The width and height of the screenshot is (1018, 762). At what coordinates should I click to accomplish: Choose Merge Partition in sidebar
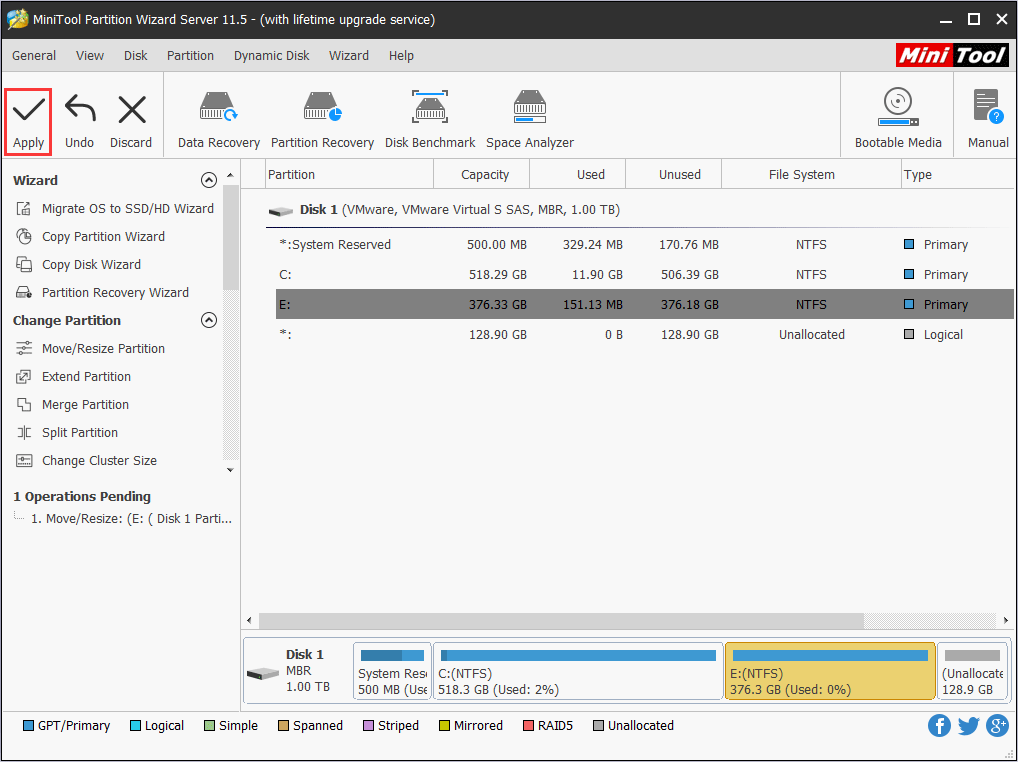click(73, 404)
